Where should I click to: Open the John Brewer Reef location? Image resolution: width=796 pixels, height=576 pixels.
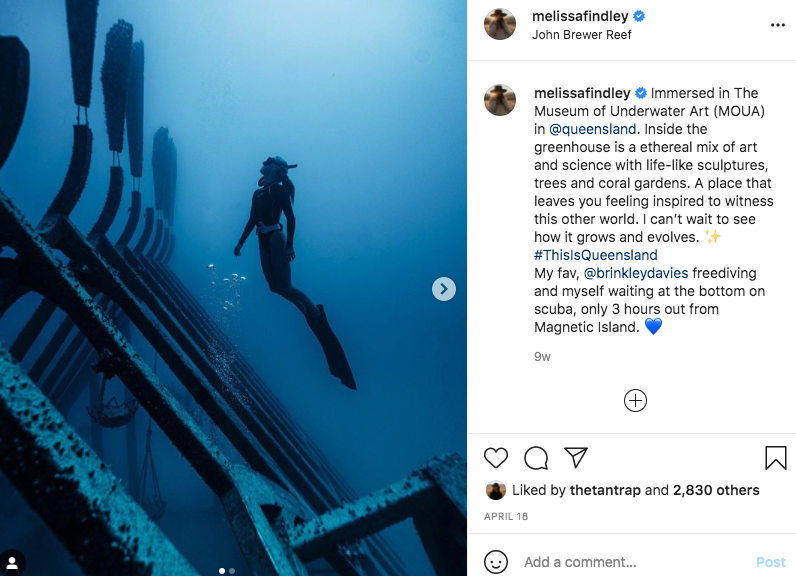click(x=582, y=35)
